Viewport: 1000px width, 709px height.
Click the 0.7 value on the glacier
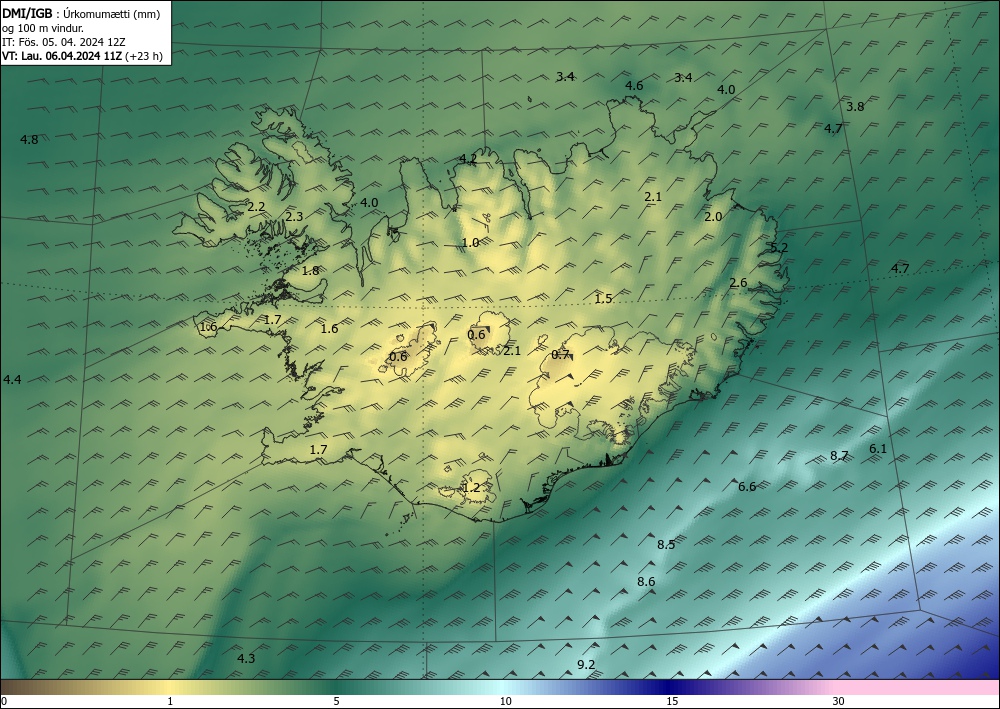coord(561,354)
